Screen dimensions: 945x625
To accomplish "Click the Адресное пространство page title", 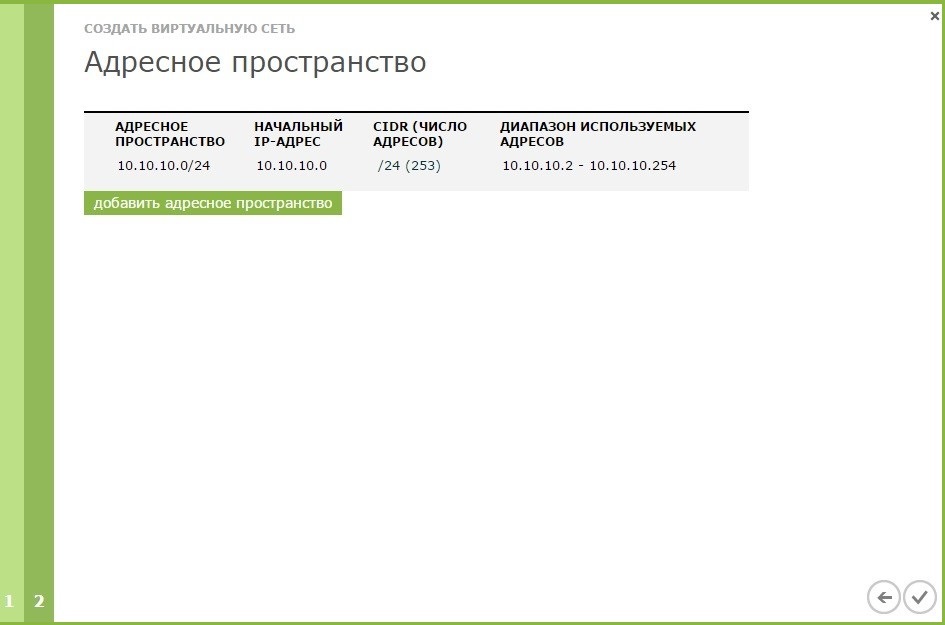I will [x=254, y=62].
